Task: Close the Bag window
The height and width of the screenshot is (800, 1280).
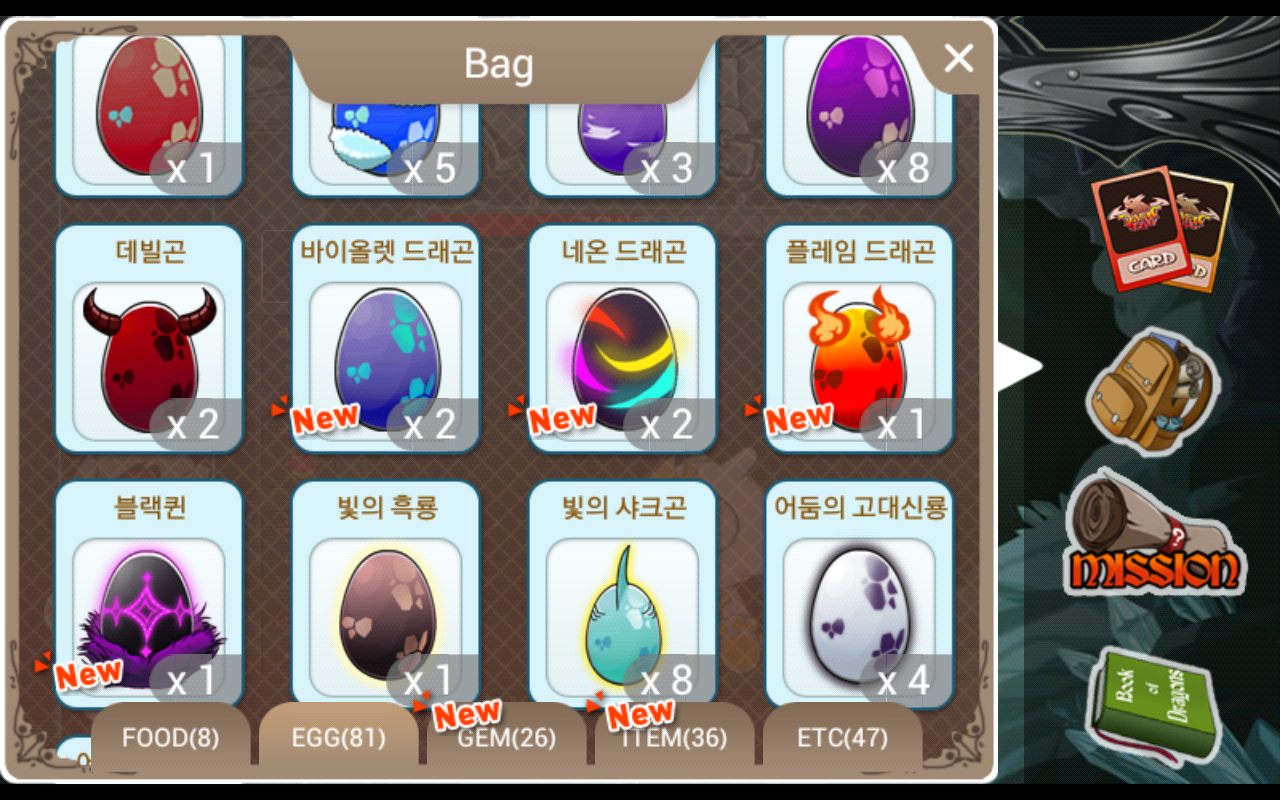Action: (958, 59)
